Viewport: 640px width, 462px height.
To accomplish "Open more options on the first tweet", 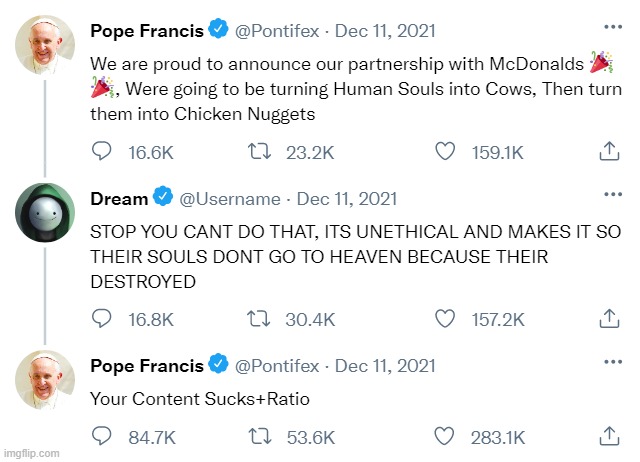I will point(610,26).
